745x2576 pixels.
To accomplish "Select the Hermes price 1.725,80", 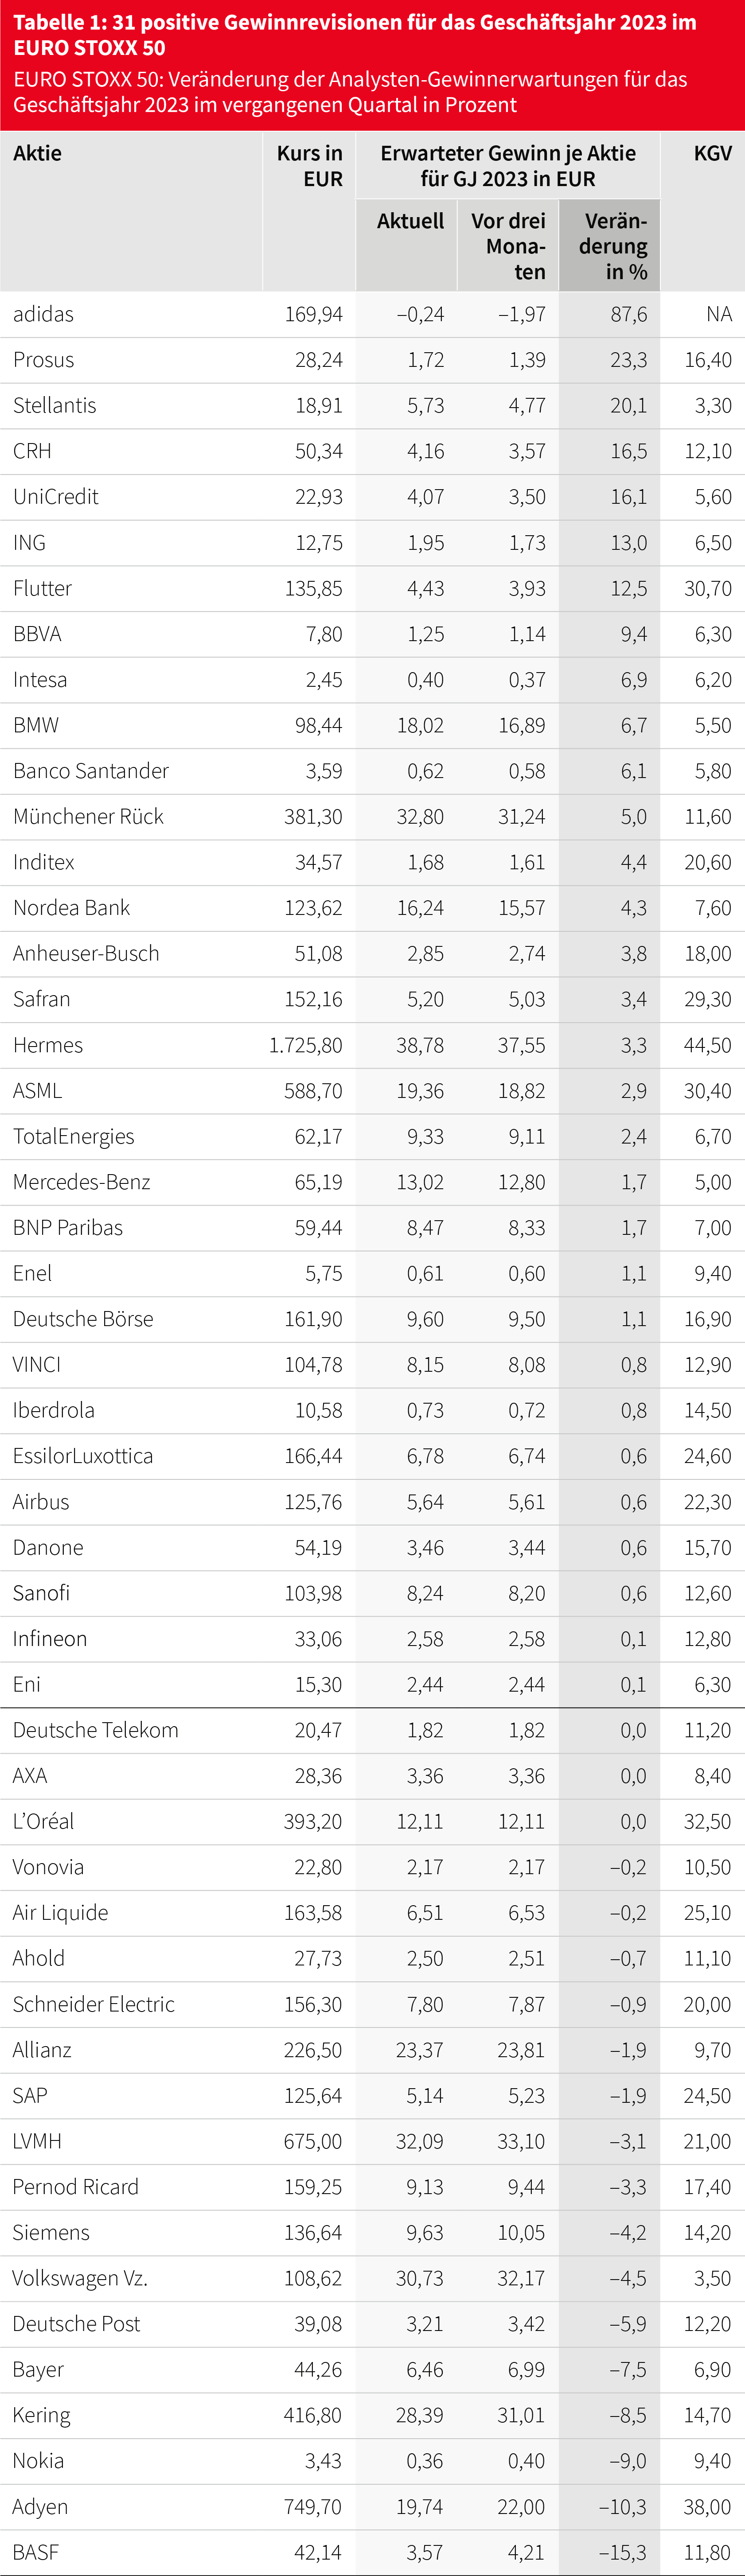I will tap(305, 1045).
